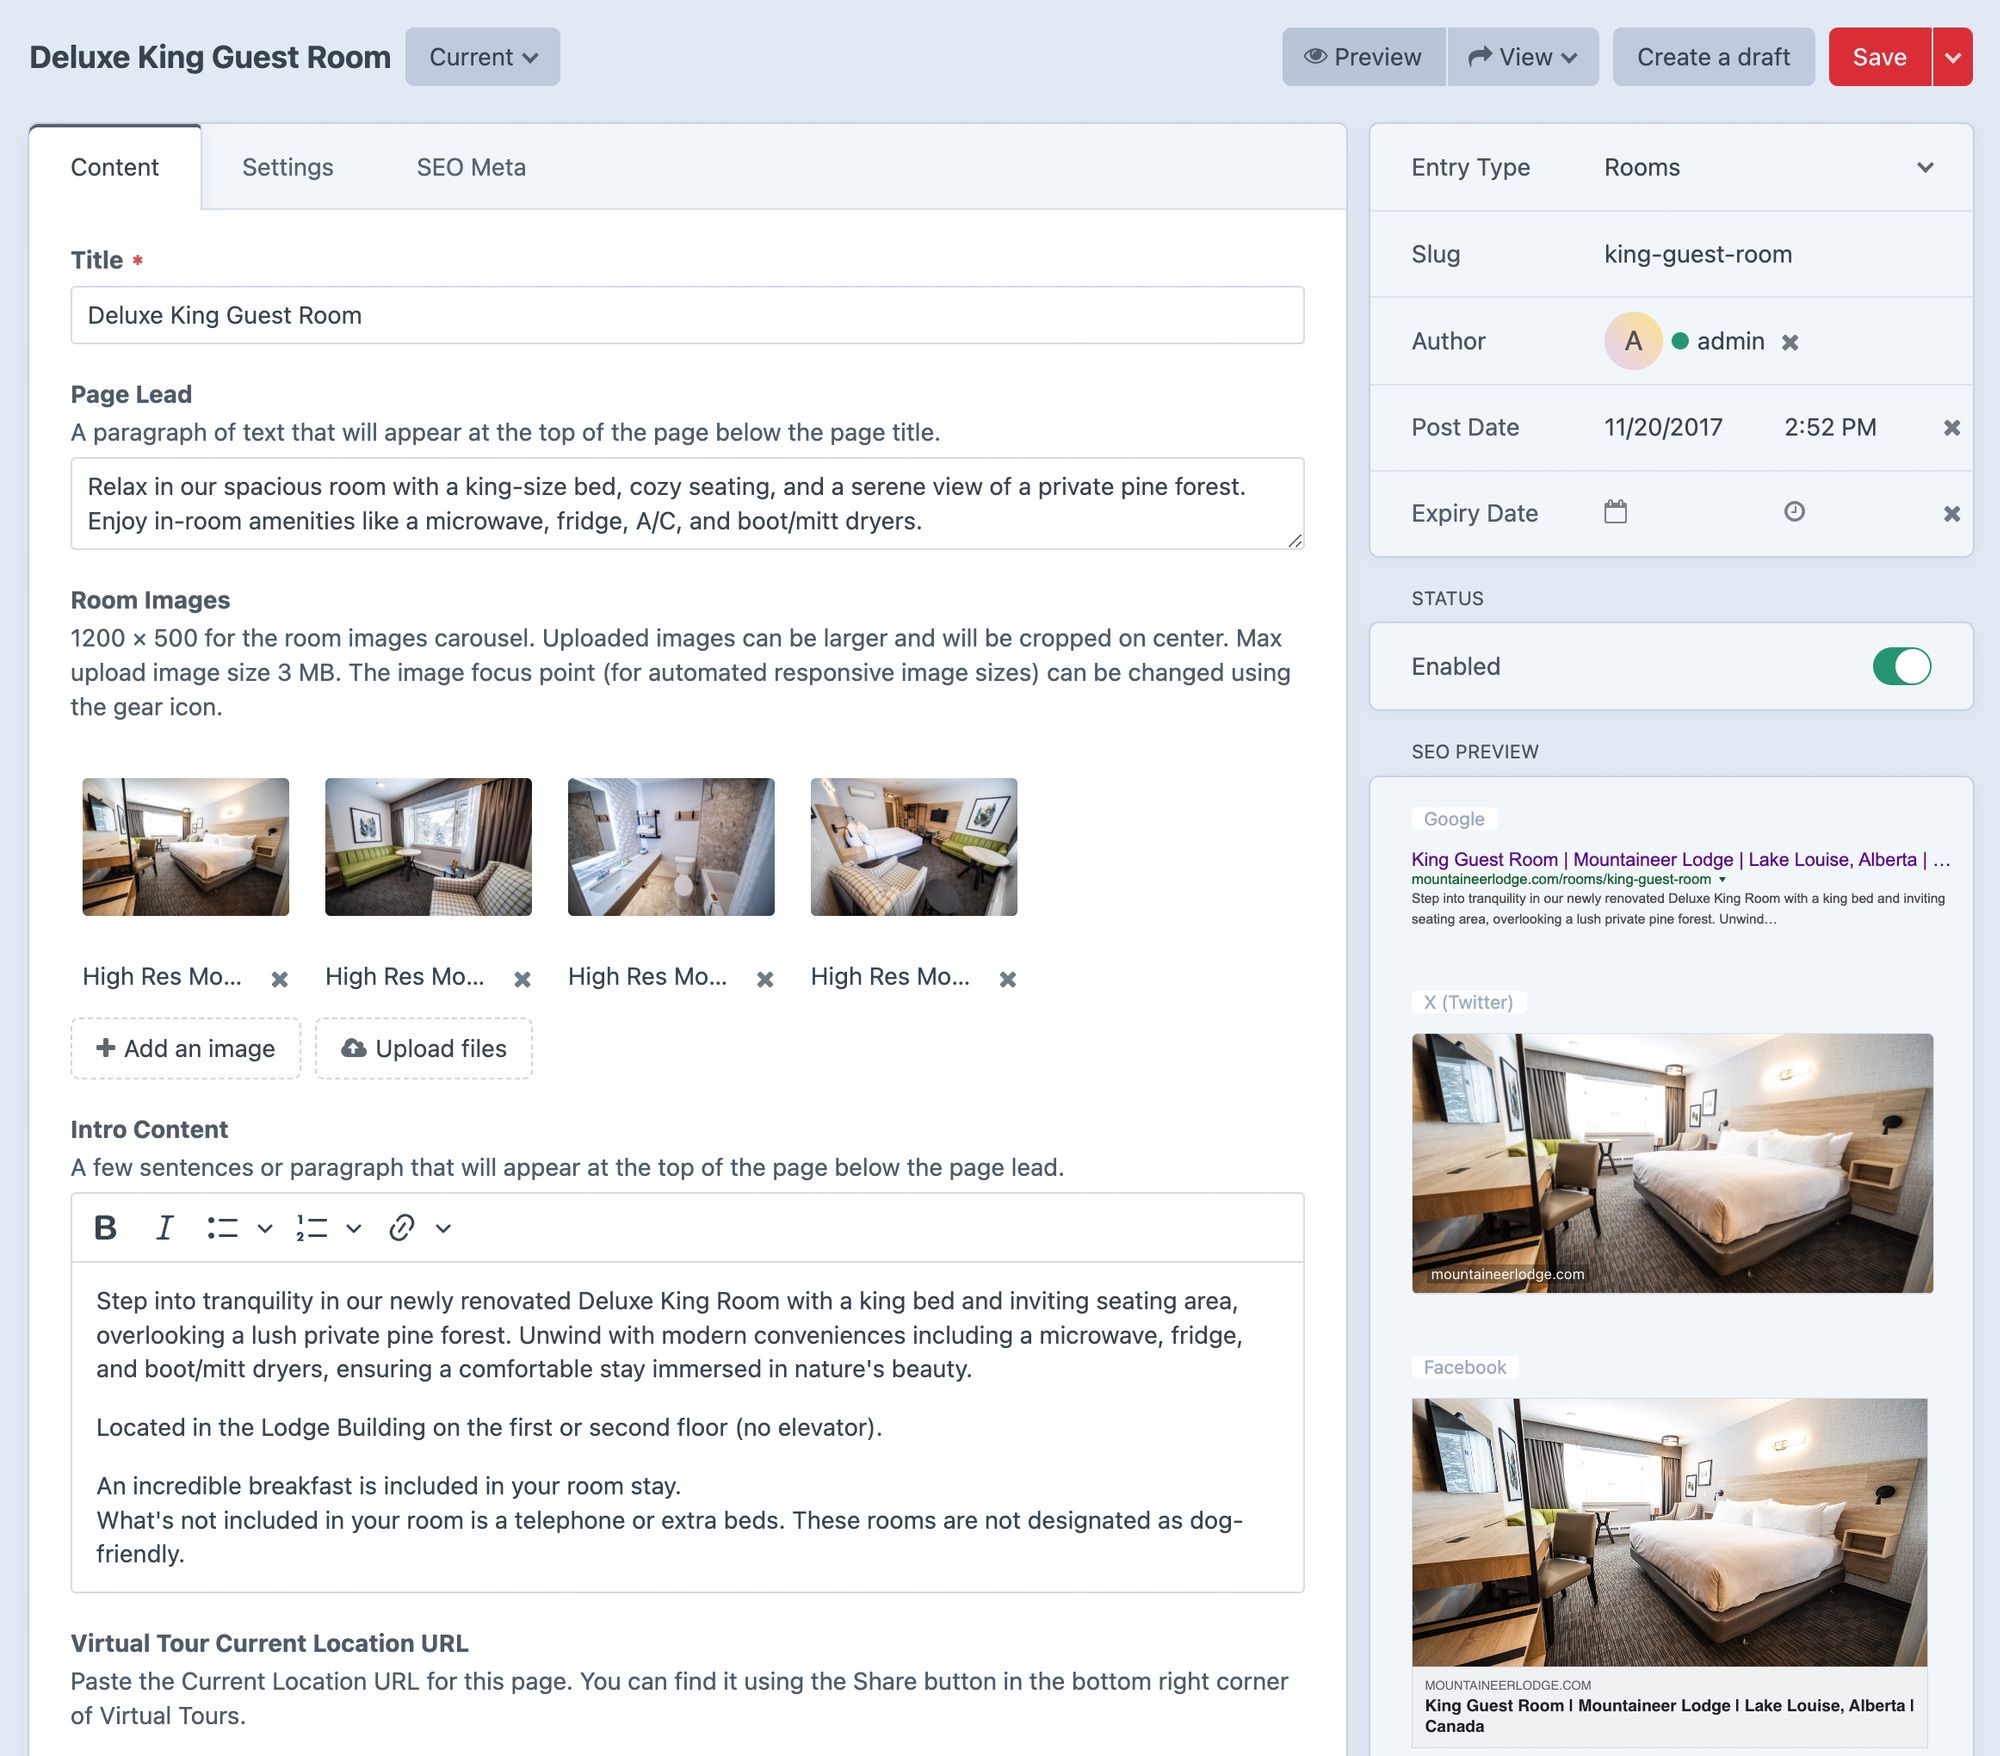The width and height of the screenshot is (2000, 1756).
Task: Click the Upload files button
Action: [x=422, y=1047]
